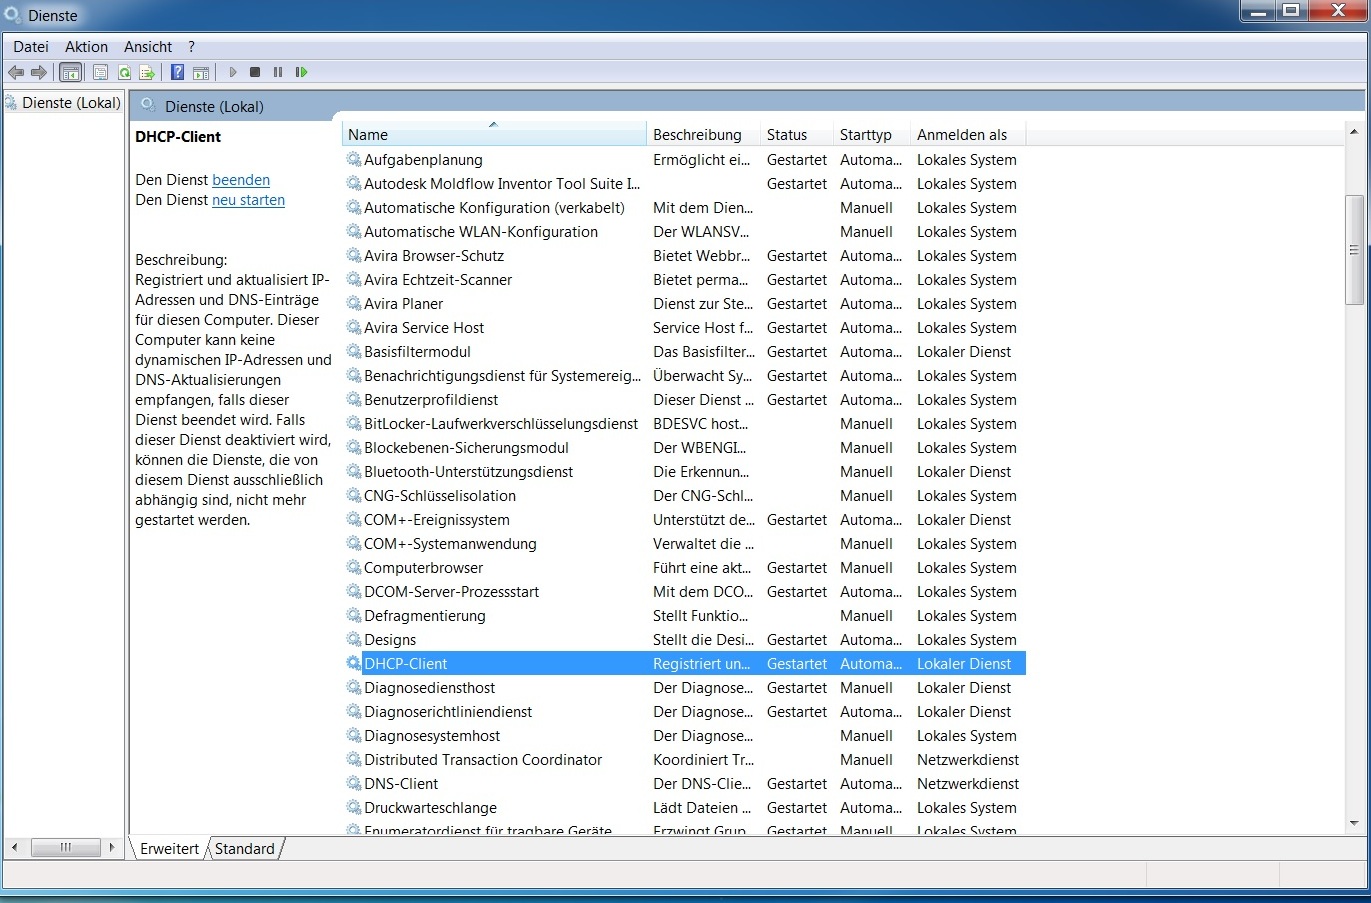Click the gear icon of Druckwarteschlange
The image size is (1371, 903).
click(x=354, y=808)
